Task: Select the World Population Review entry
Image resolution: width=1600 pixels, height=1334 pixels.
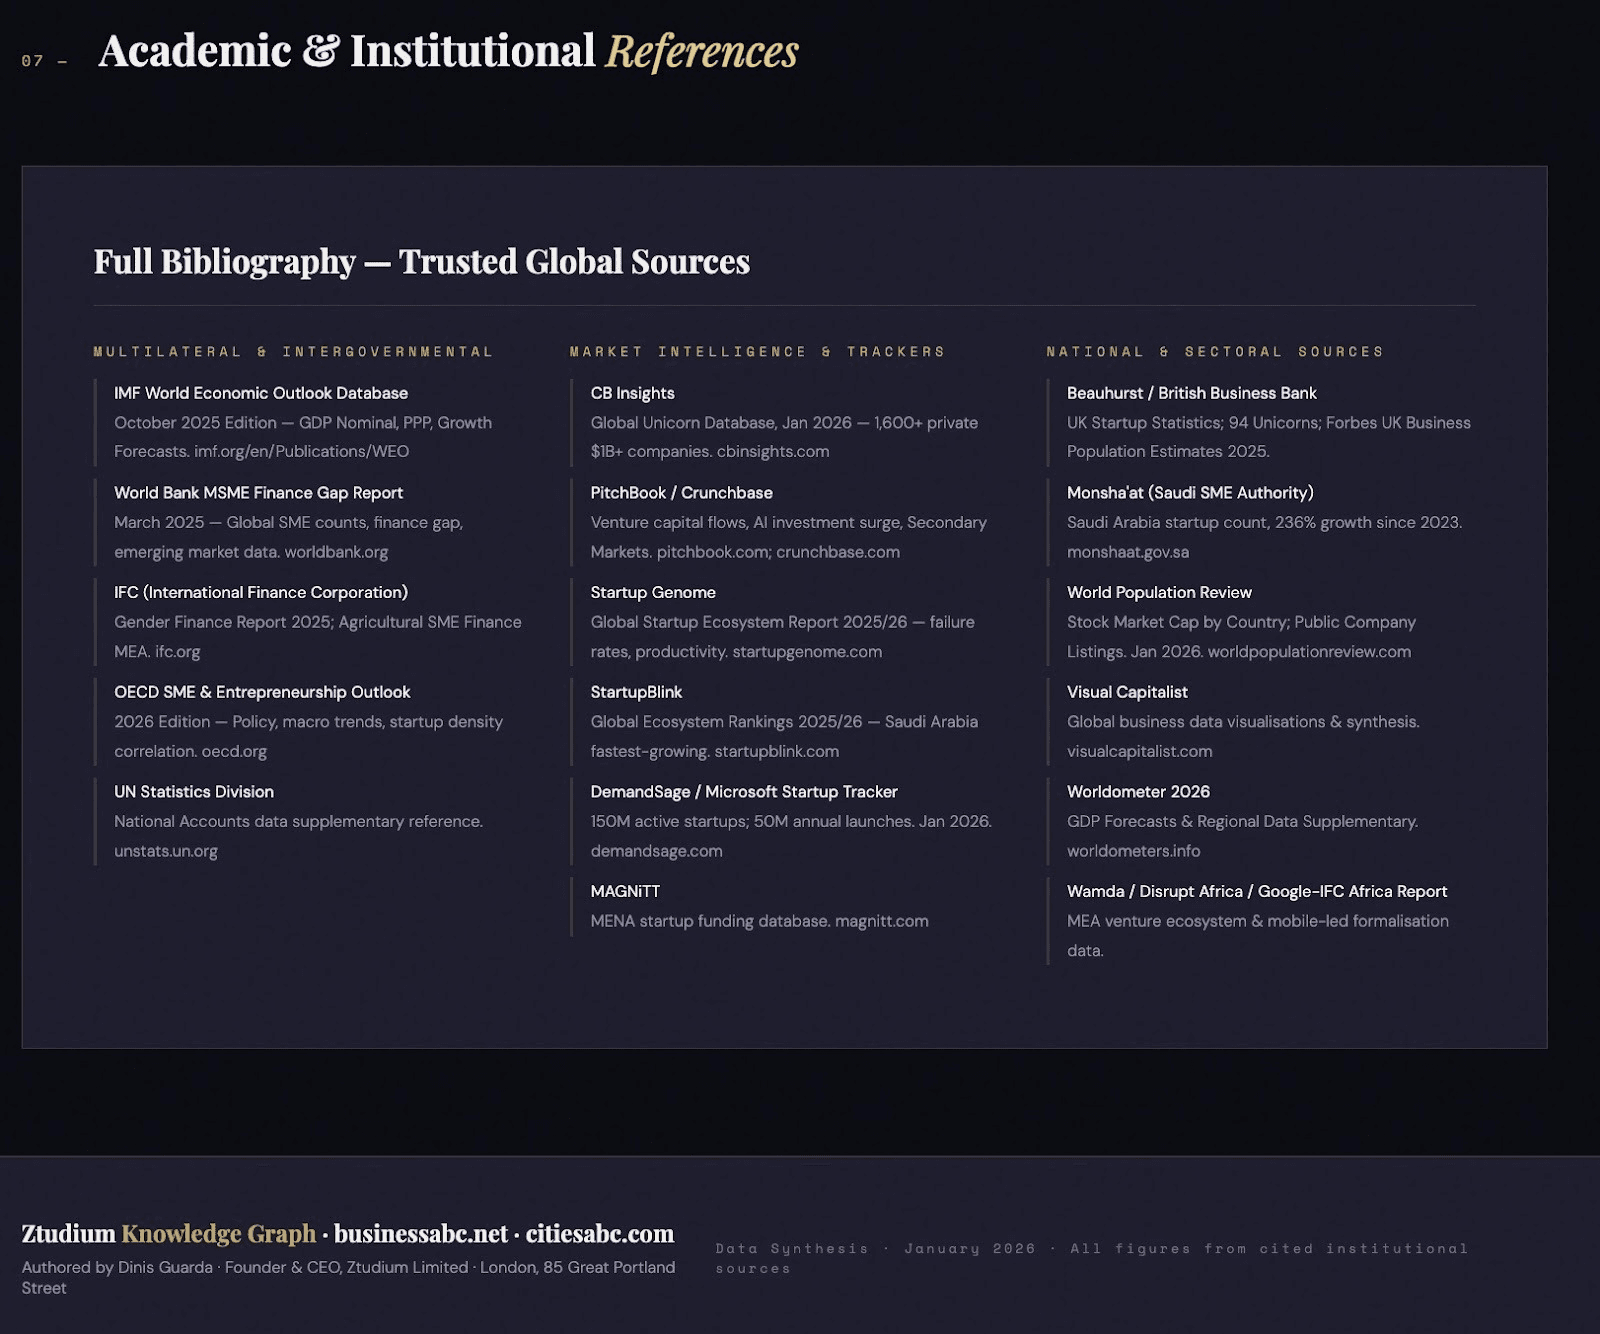Action: pyautogui.click(x=1159, y=592)
